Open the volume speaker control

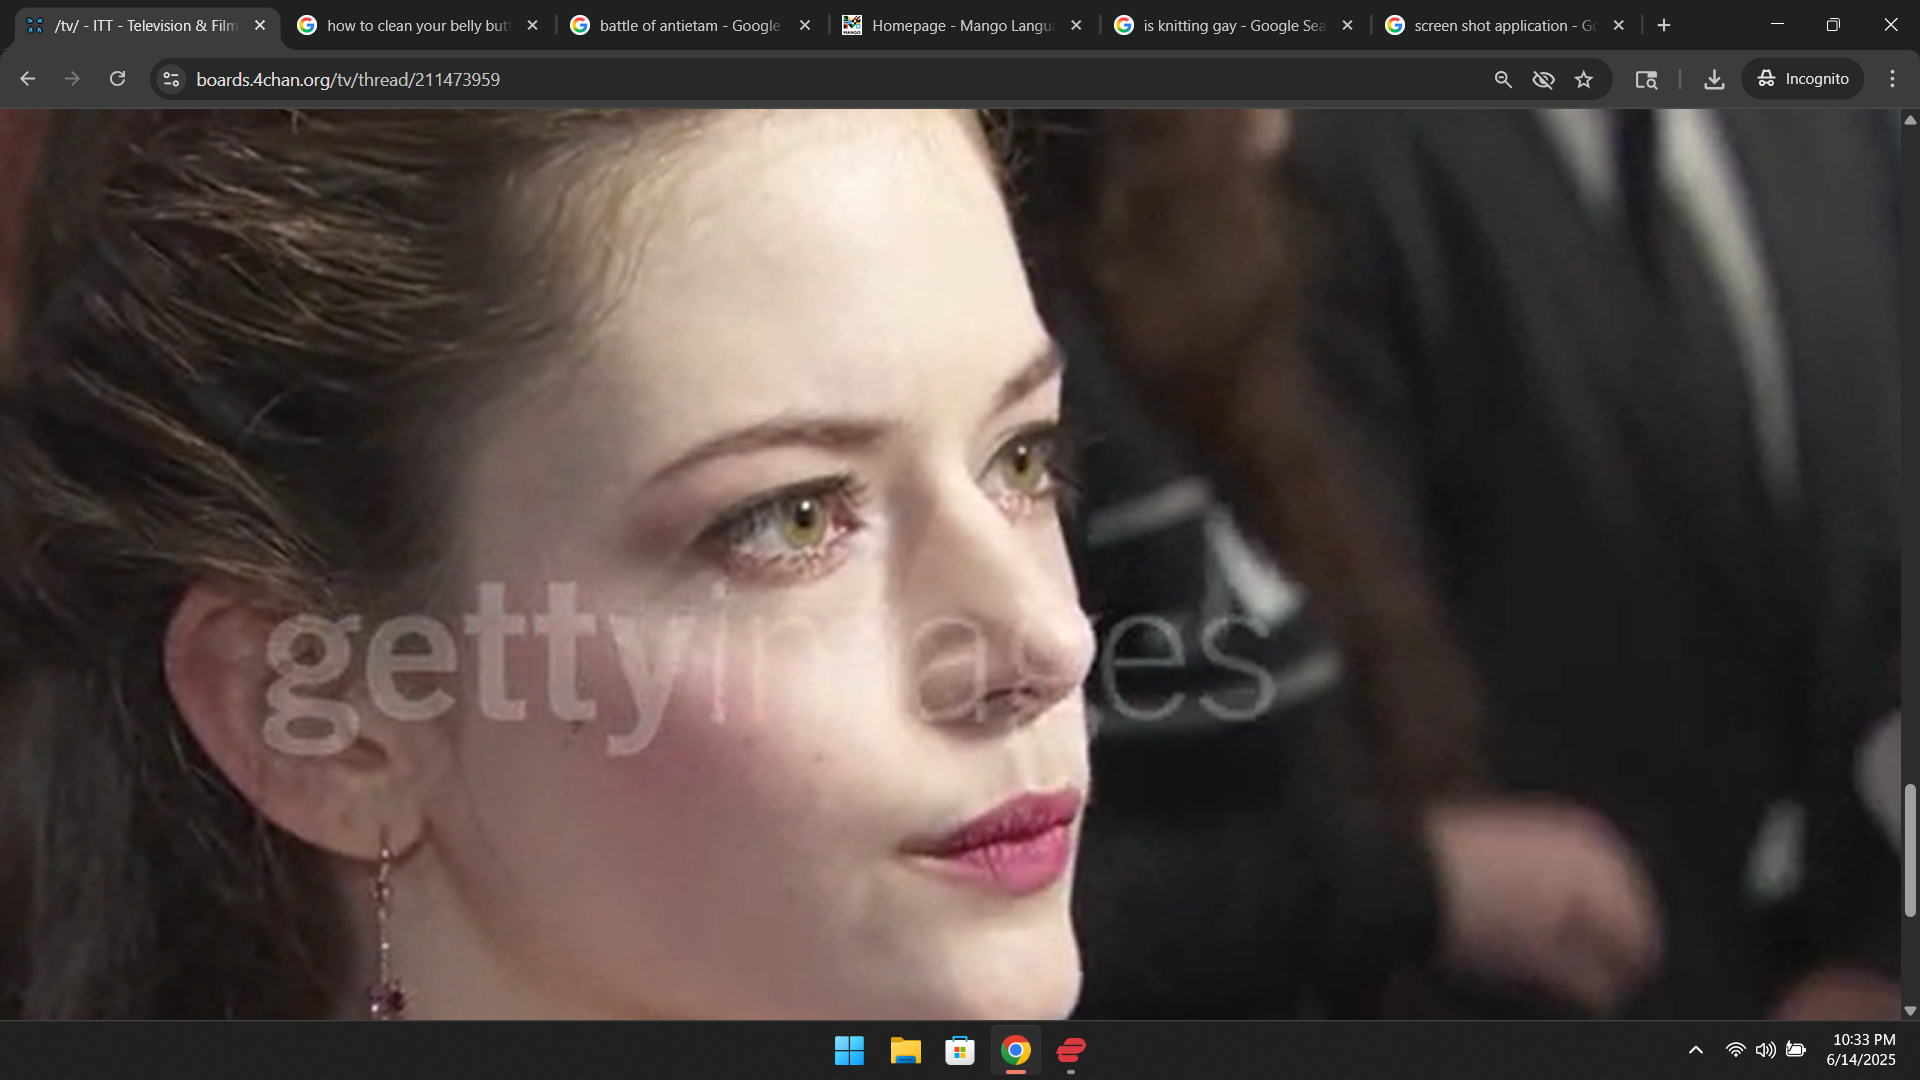pos(1766,1050)
